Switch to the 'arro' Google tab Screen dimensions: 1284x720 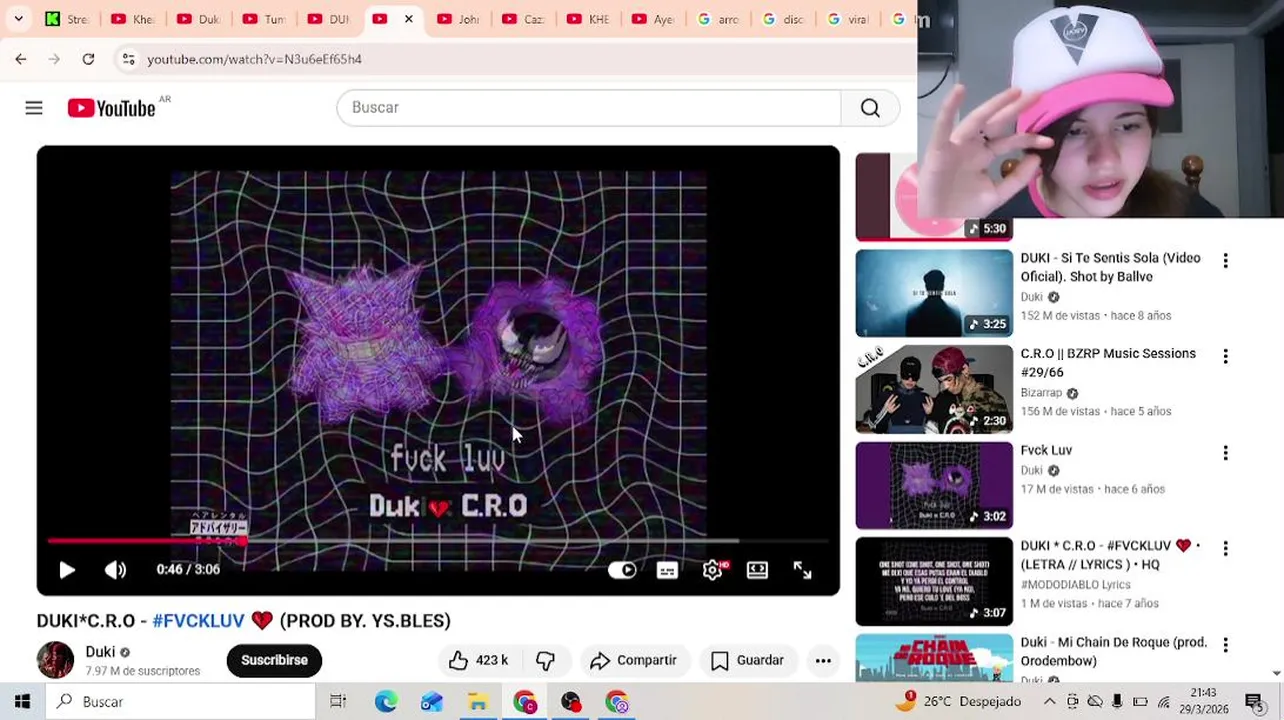click(x=718, y=19)
